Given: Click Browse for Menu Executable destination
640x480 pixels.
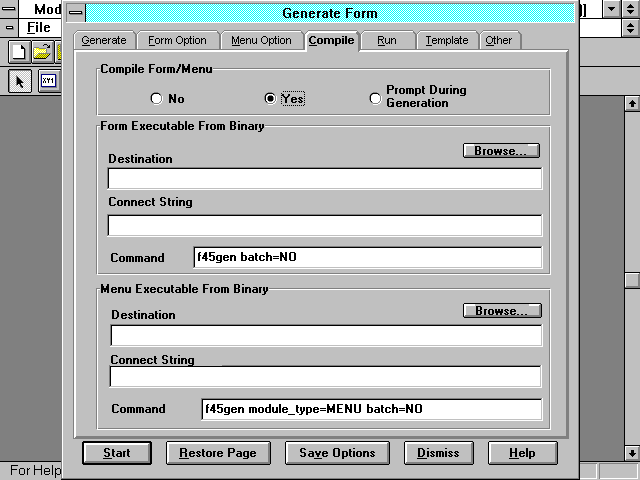Looking at the screenshot, I should [501, 311].
